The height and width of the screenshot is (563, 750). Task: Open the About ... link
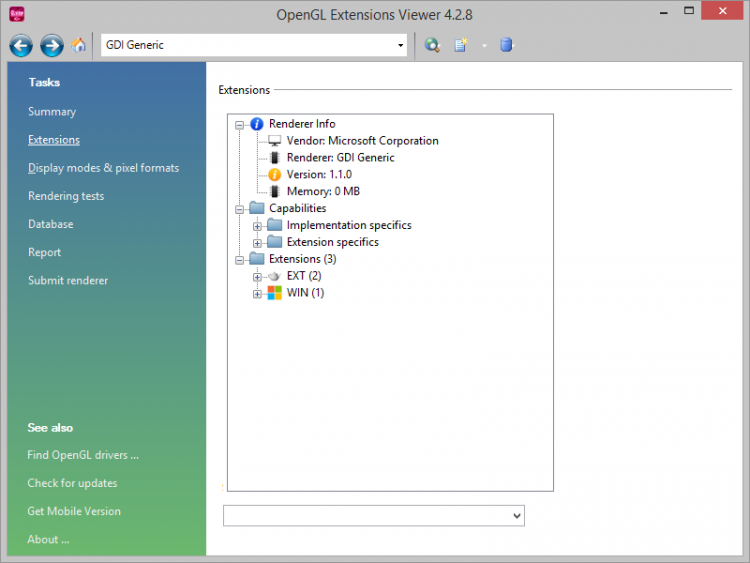(x=48, y=539)
